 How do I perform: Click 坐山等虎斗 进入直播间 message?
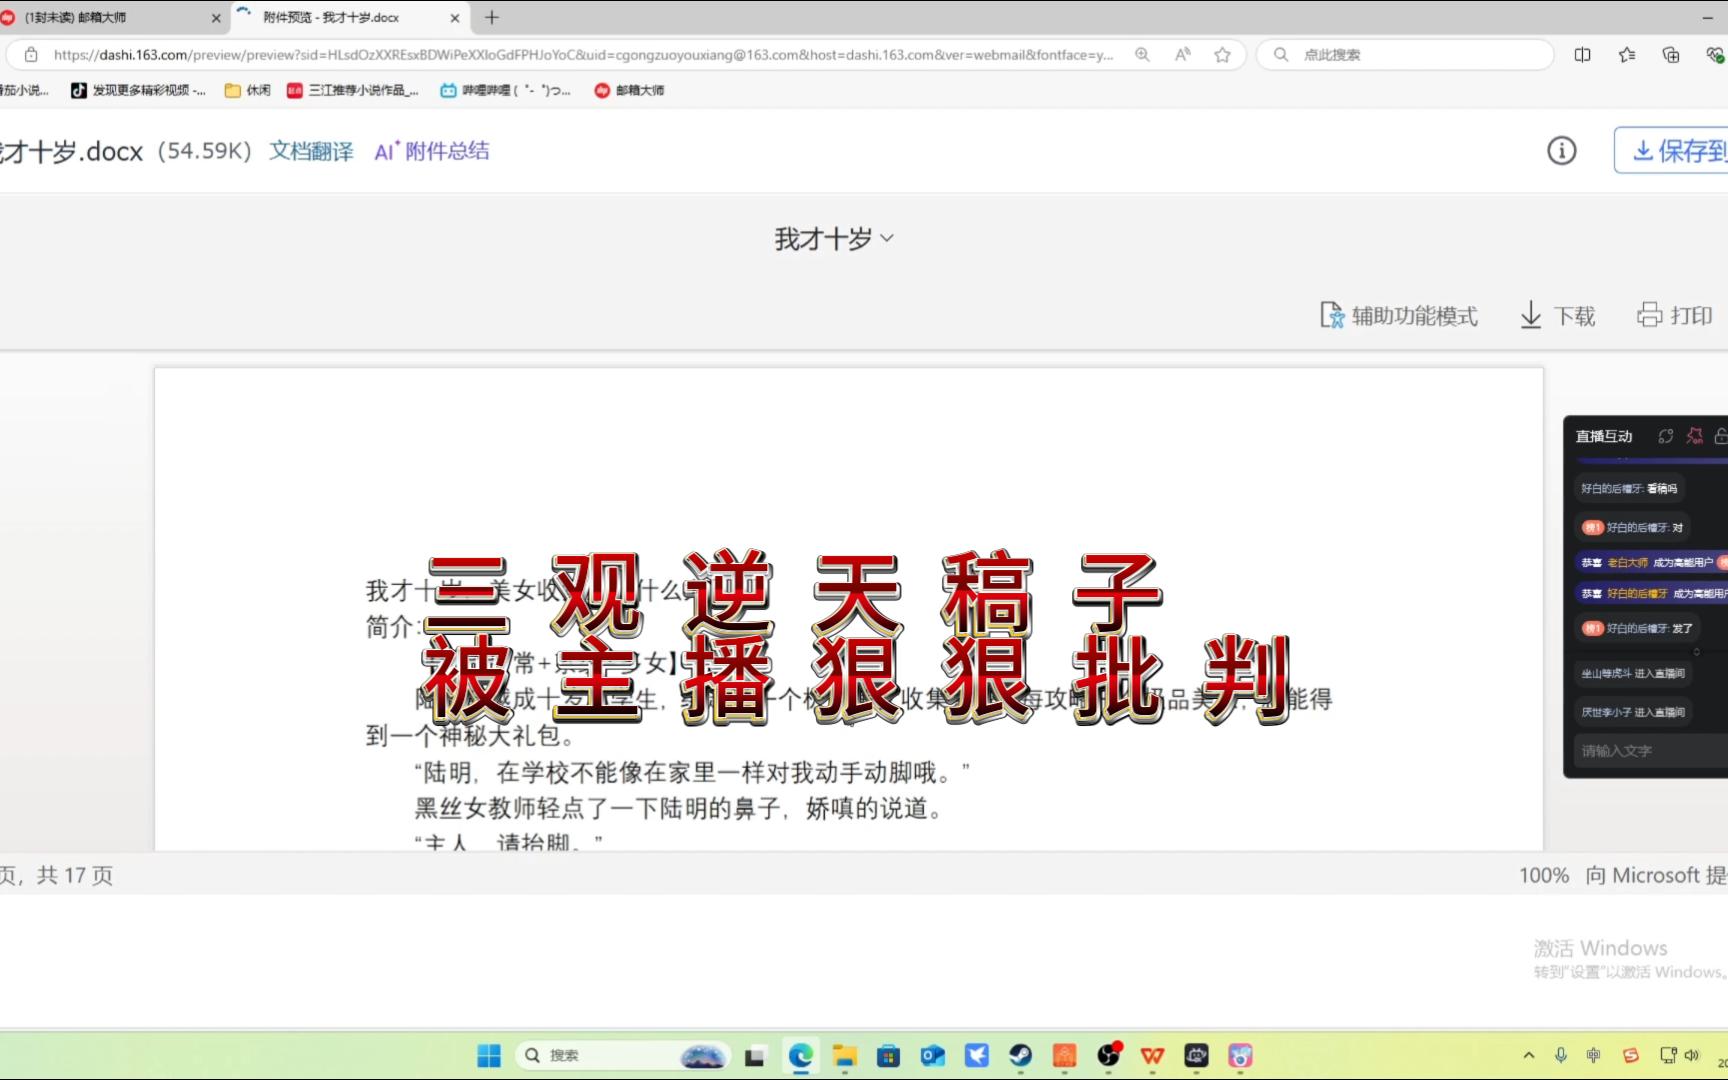click(x=1632, y=673)
